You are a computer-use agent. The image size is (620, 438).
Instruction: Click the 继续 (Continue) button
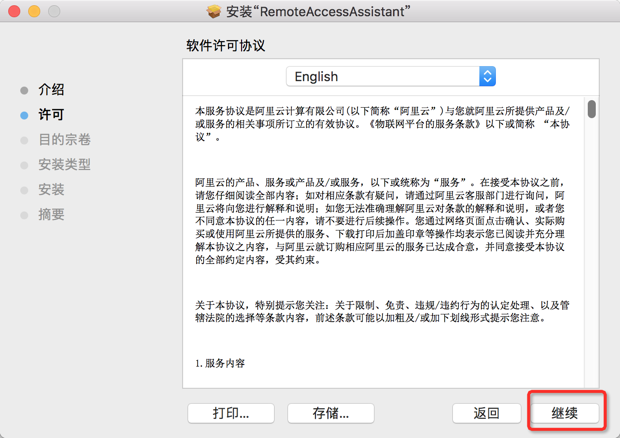click(565, 413)
